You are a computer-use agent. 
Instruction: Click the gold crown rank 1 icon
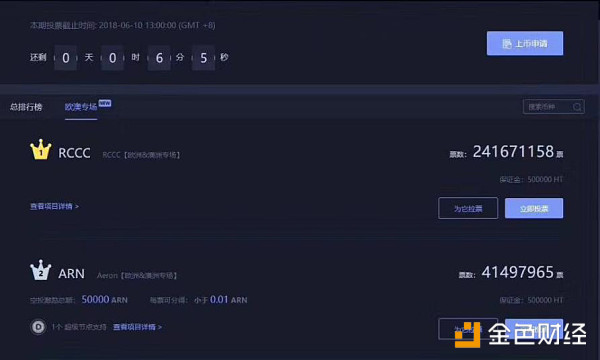[x=41, y=150]
